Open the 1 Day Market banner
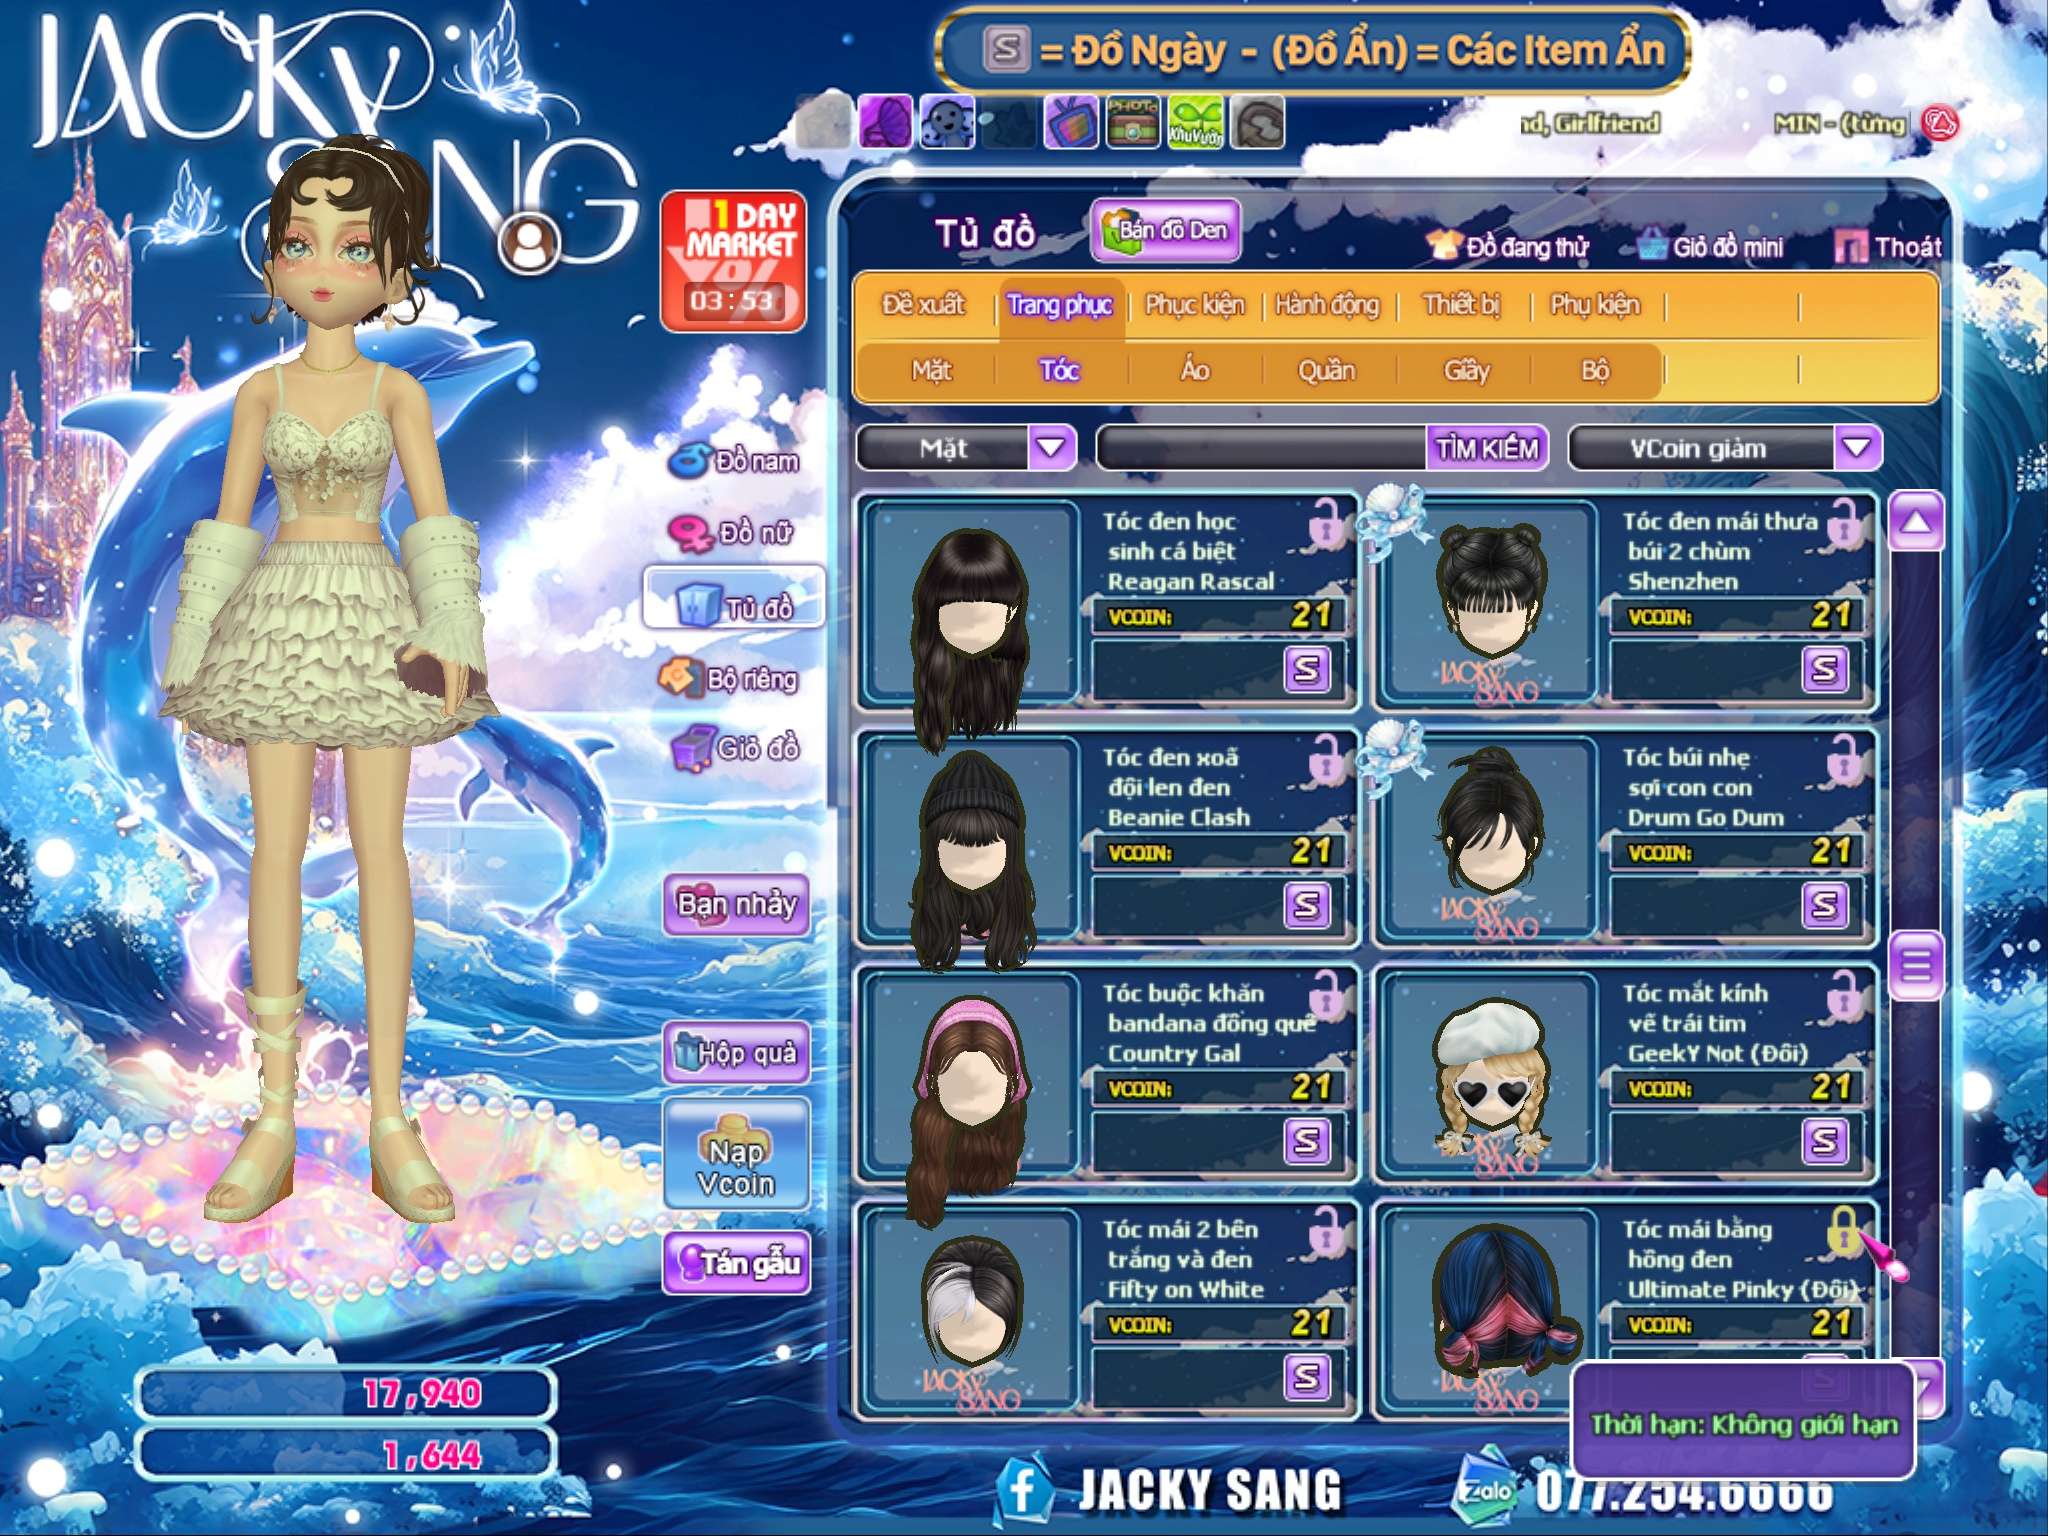Image resolution: width=2048 pixels, height=1536 pixels. point(733,261)
